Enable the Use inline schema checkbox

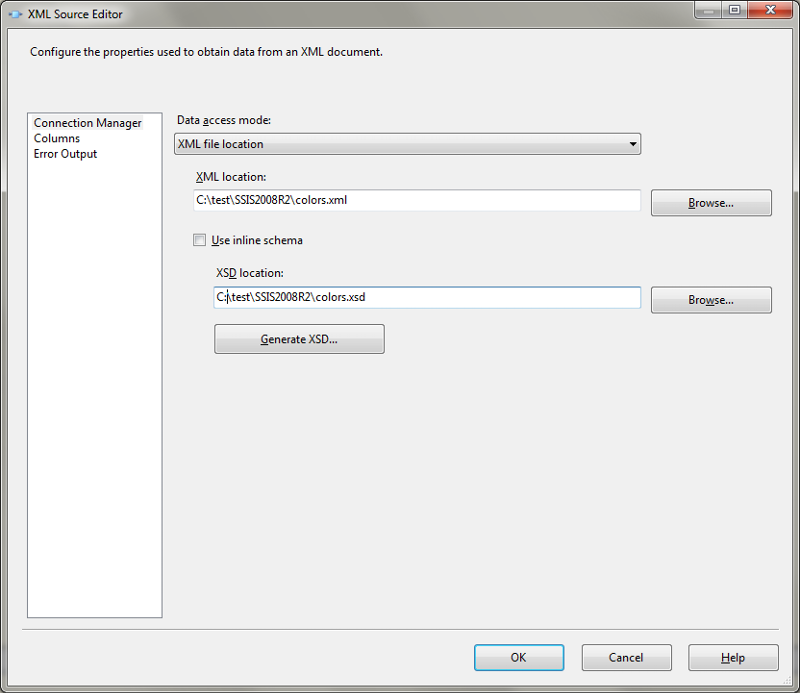(199, 240)
